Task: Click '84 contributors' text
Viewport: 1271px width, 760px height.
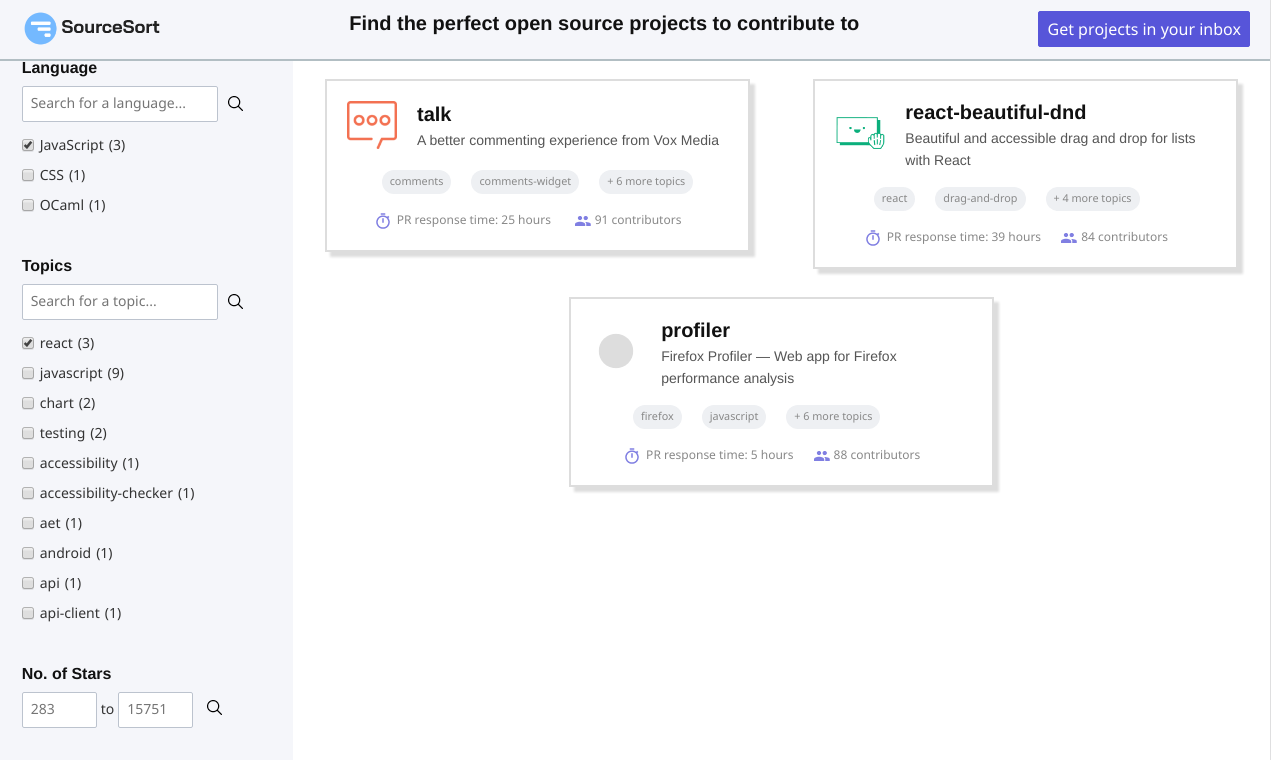Action: tap(1124, 237)
